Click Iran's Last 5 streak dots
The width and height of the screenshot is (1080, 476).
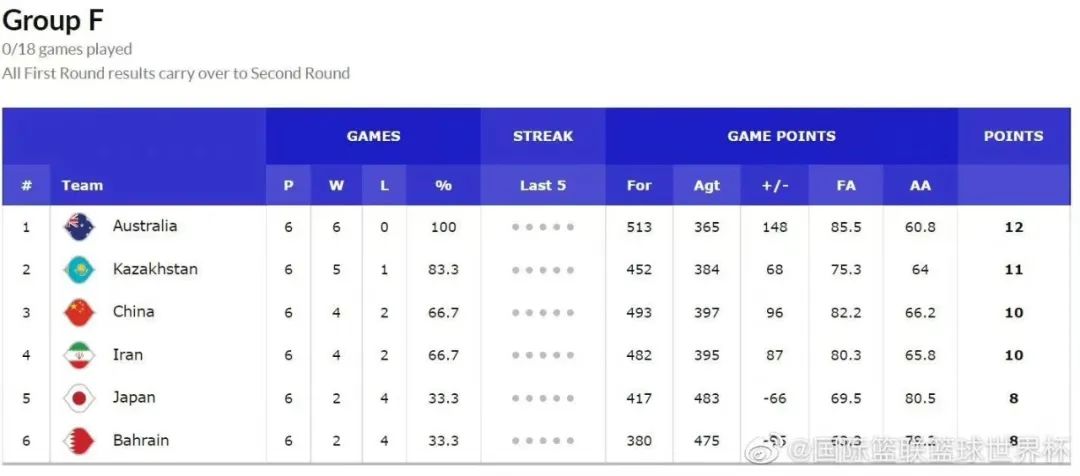(543, 355)
